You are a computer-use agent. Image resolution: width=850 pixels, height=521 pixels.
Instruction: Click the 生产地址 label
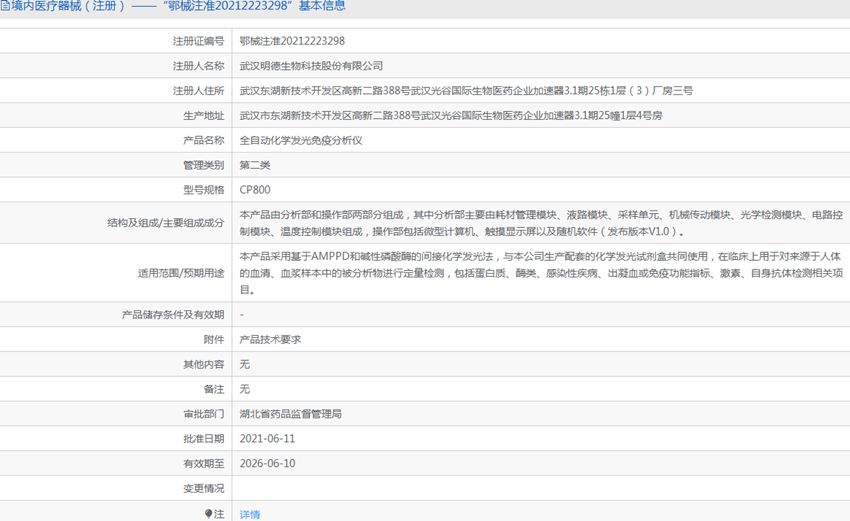click(x=204, y=116)
